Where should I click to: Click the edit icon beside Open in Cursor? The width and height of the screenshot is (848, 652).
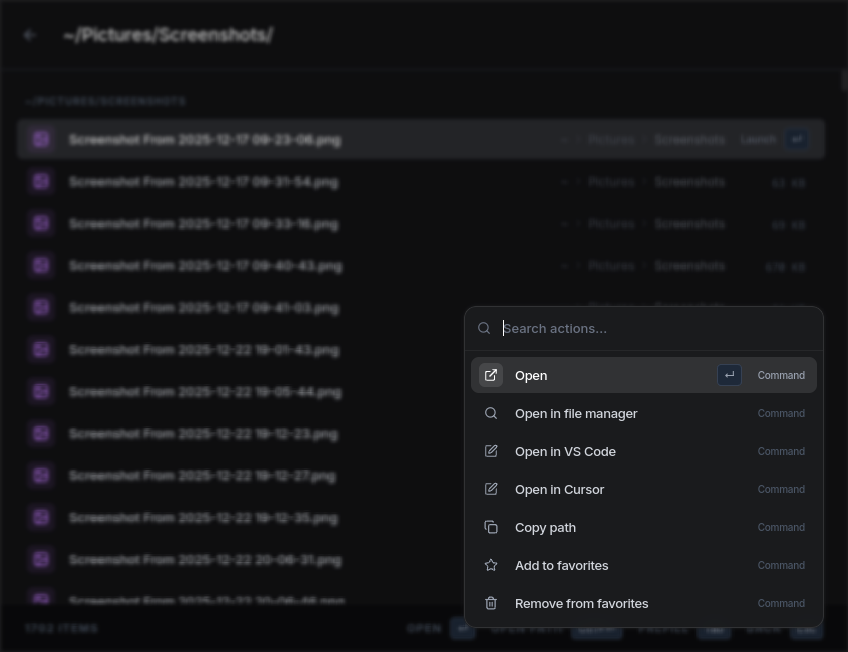tap(491, 489)
